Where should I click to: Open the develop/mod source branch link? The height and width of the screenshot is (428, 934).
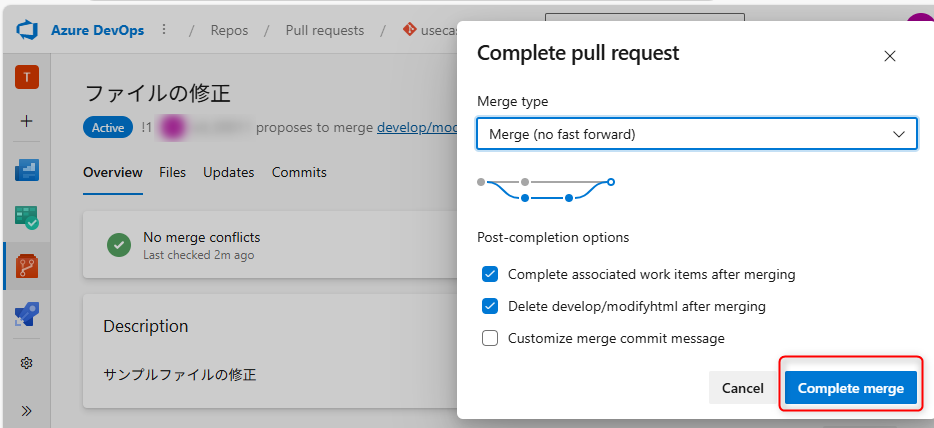click(417, 128)
